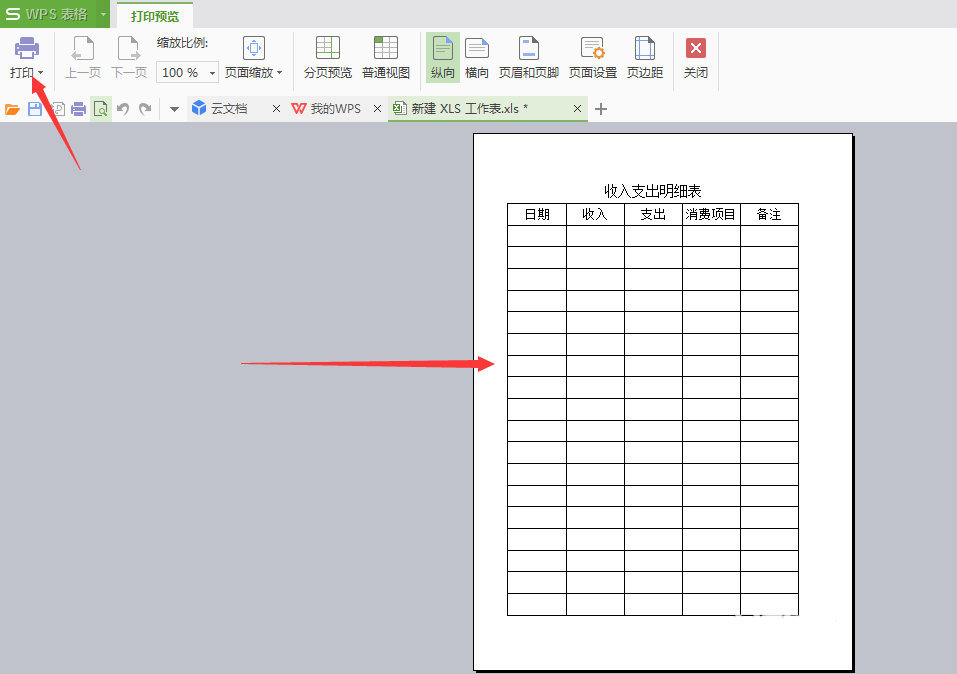Click the quick-access printer icon
Screen dimensions: 957x674
click(79, 109)
